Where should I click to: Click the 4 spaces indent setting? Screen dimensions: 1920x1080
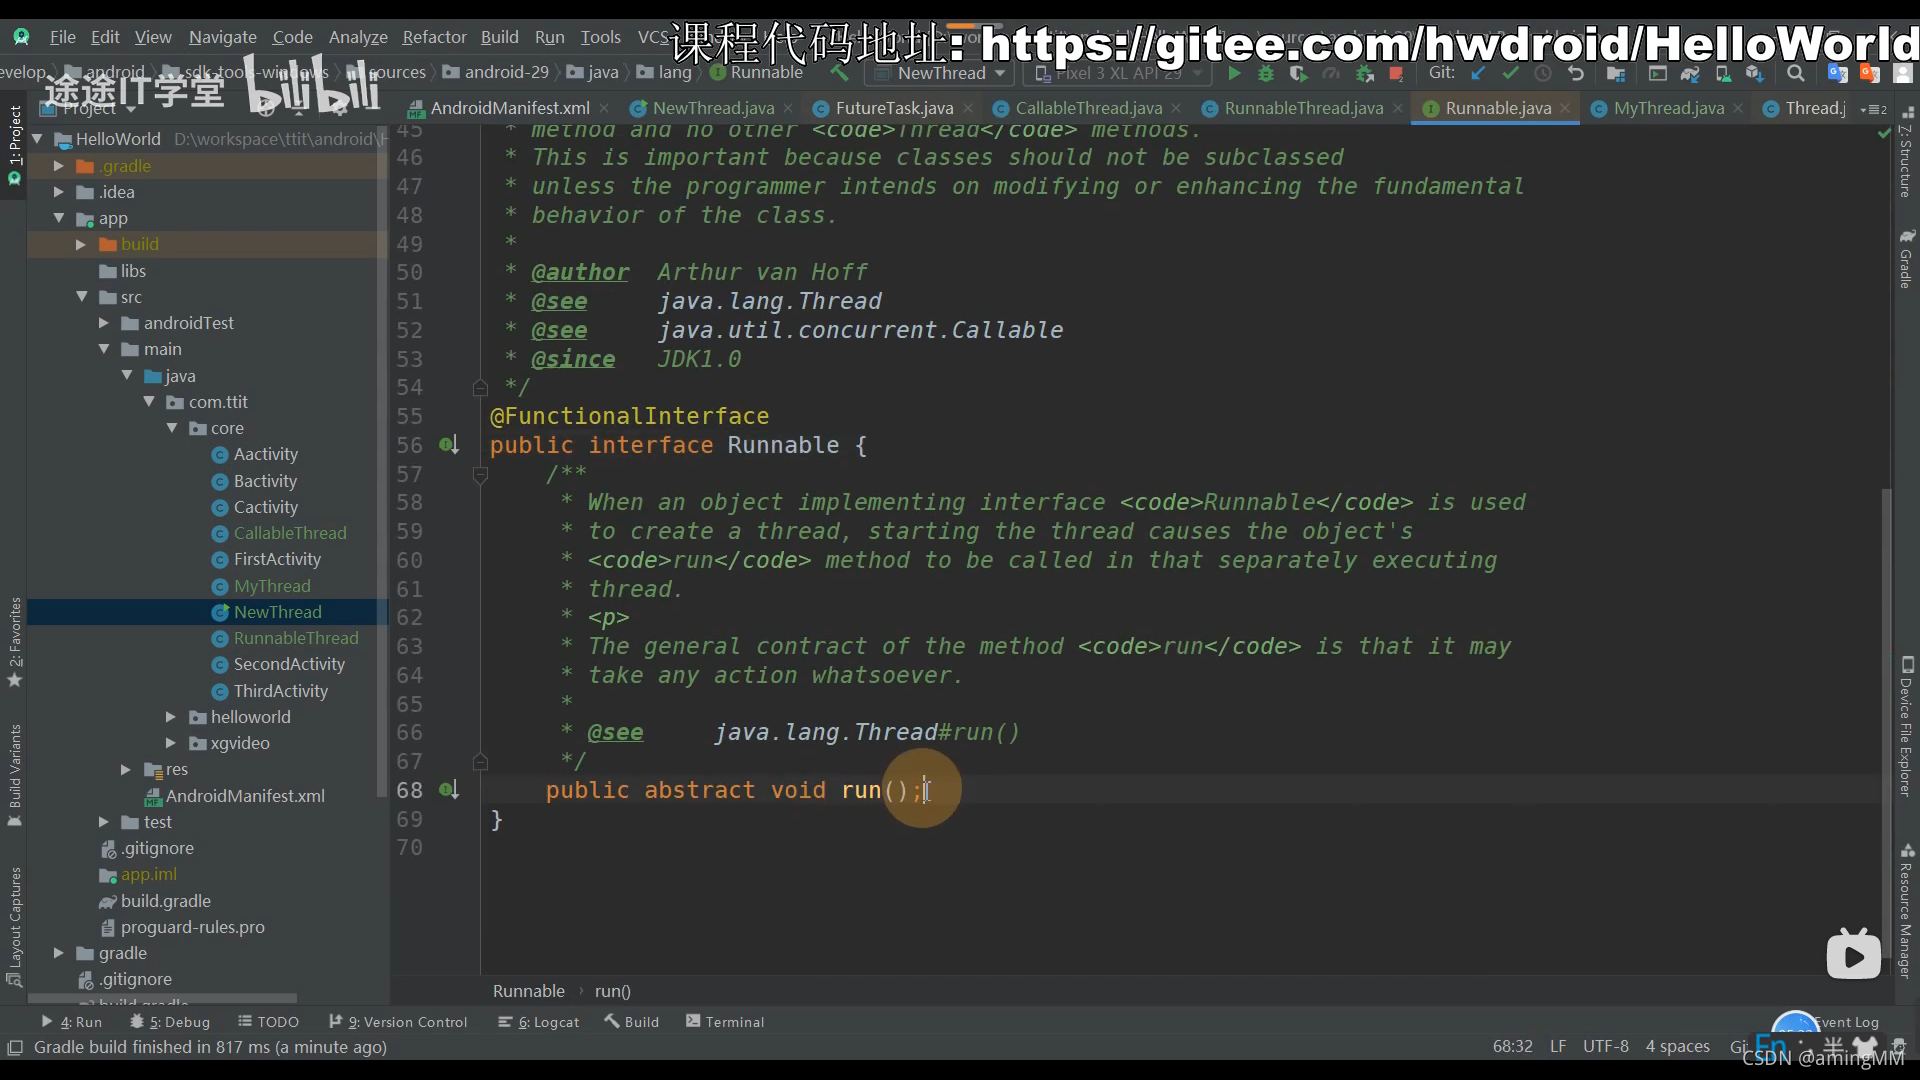1677,1046
